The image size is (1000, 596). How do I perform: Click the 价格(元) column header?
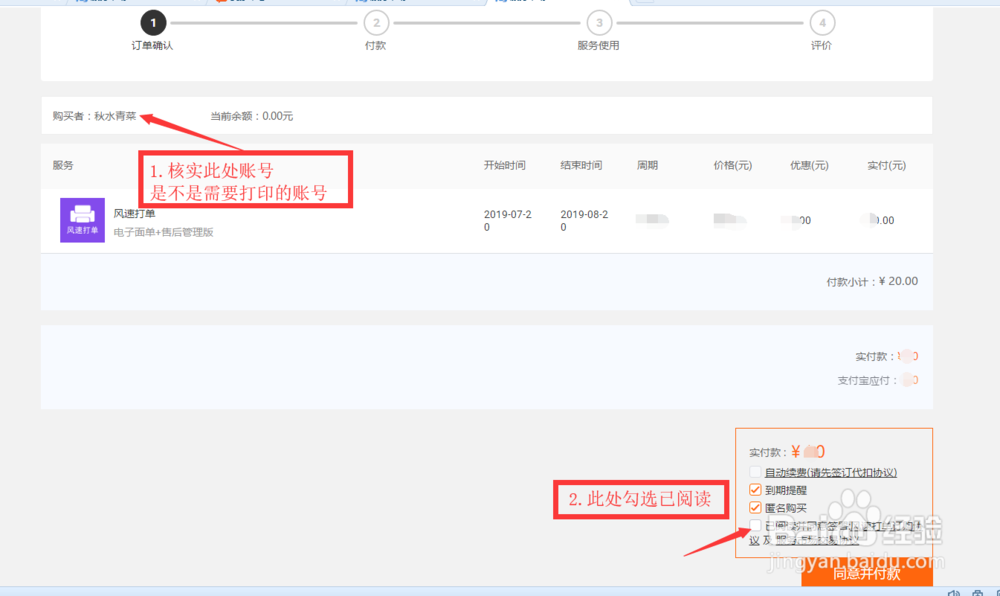(x=733, y=165)
